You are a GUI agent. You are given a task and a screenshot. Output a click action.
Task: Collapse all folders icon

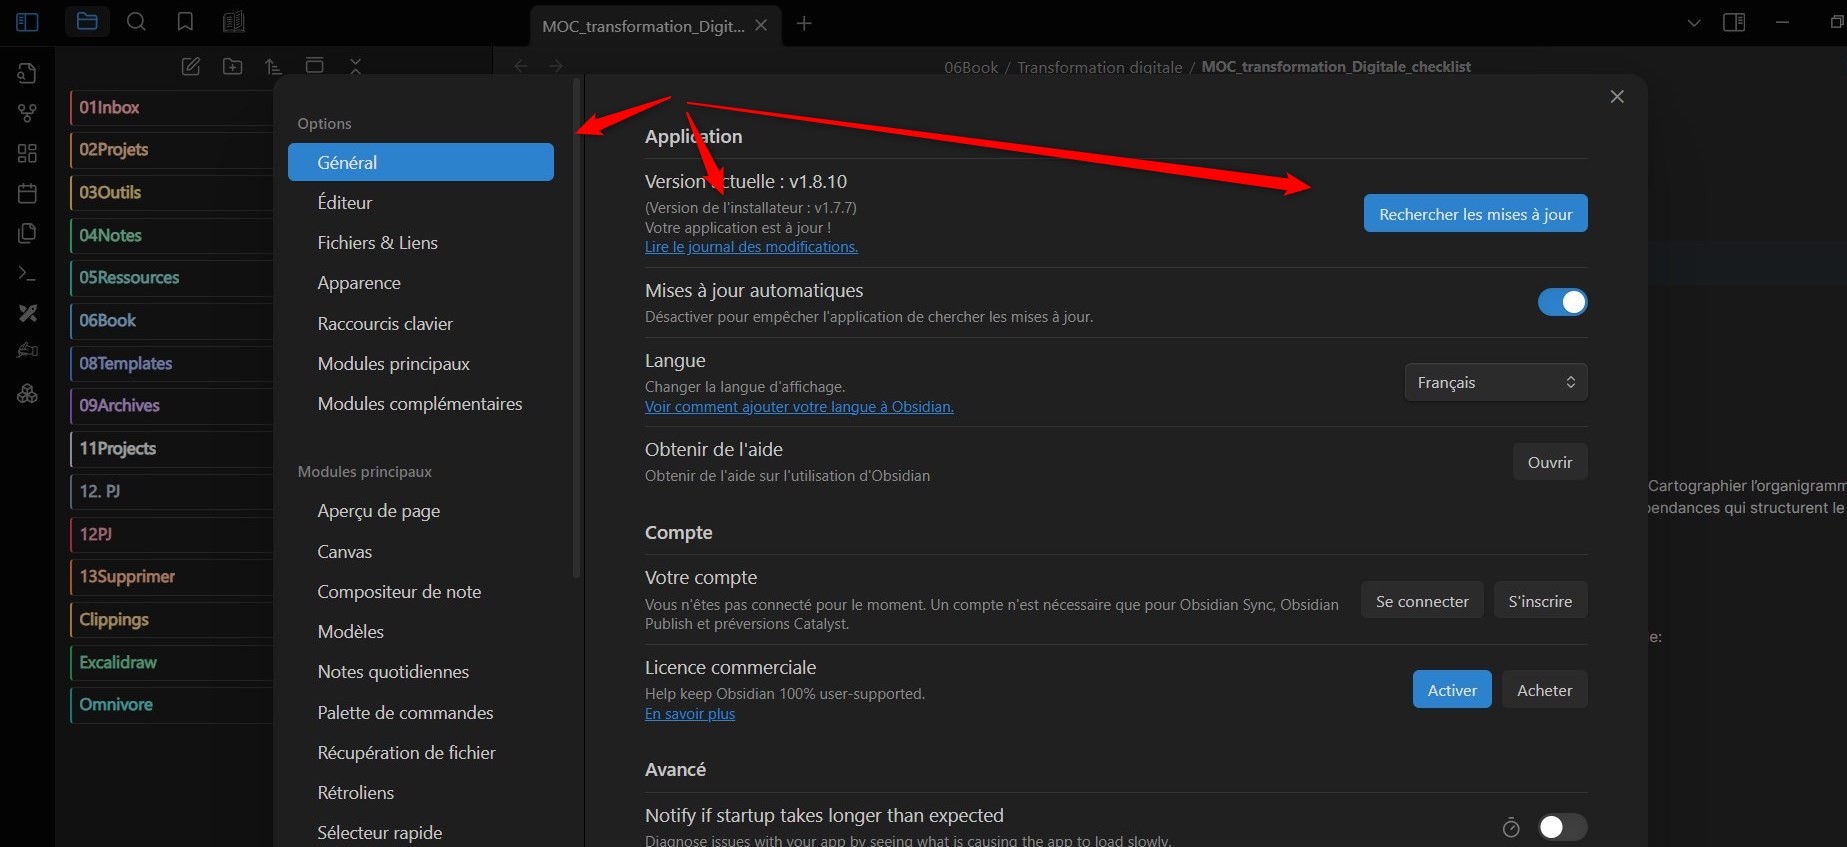point(355,66)
